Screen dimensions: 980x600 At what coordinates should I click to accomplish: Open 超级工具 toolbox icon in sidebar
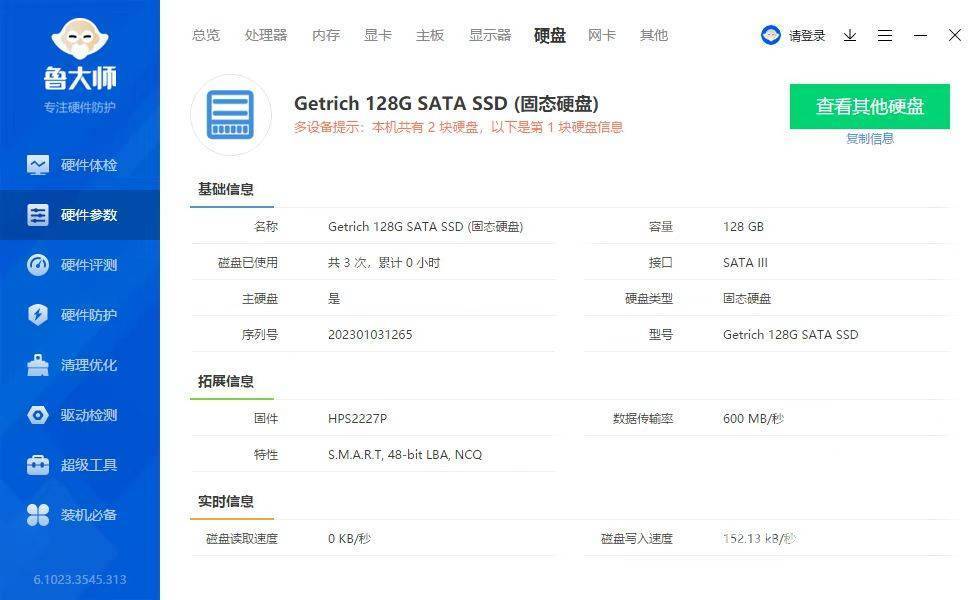click(38, 465)
